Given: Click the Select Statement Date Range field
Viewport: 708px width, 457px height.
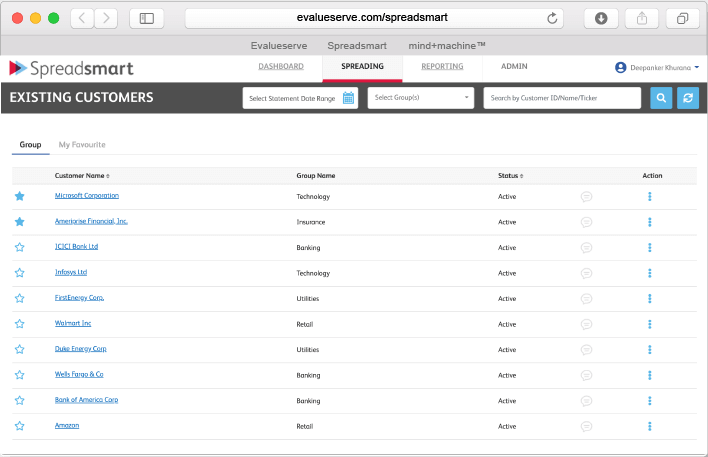Looking at the screenshot, I should pos(300,98).
